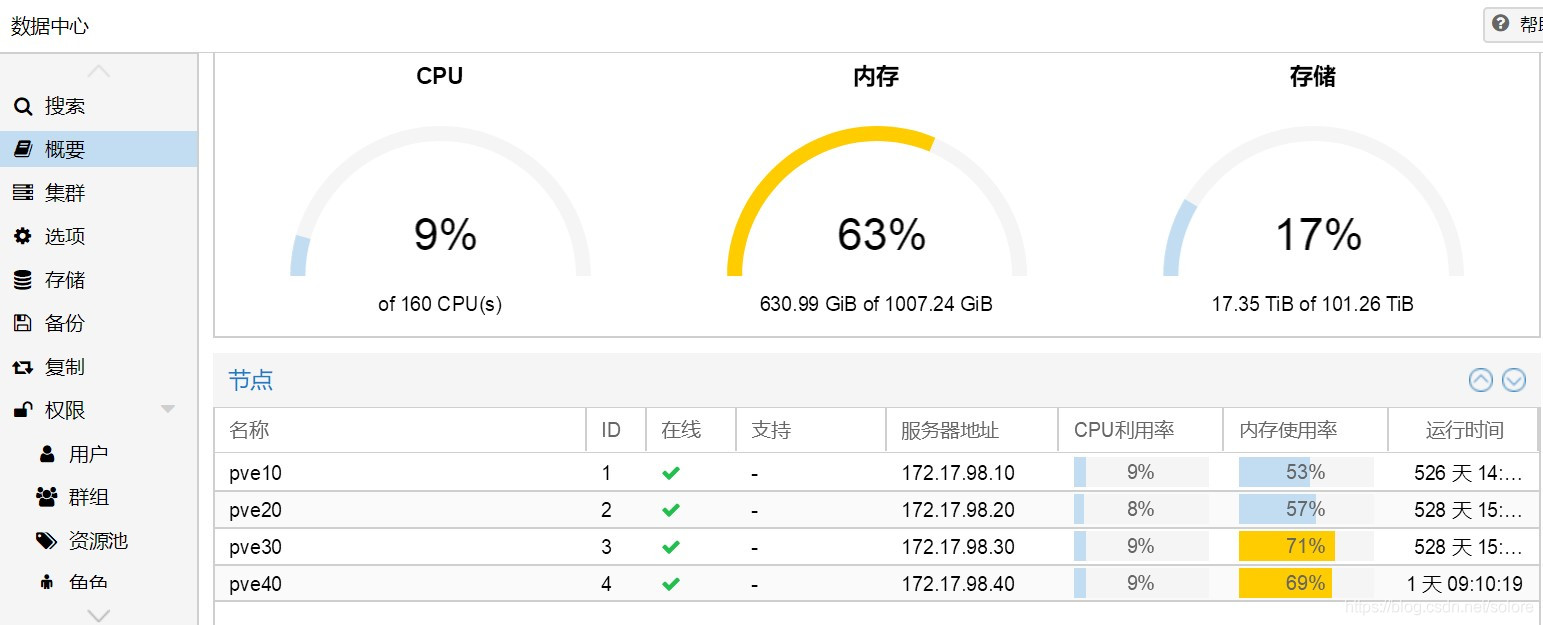Click the online checkmark for pve40
Viewport: 1543px width, 625px height.
tap(671, 584)
